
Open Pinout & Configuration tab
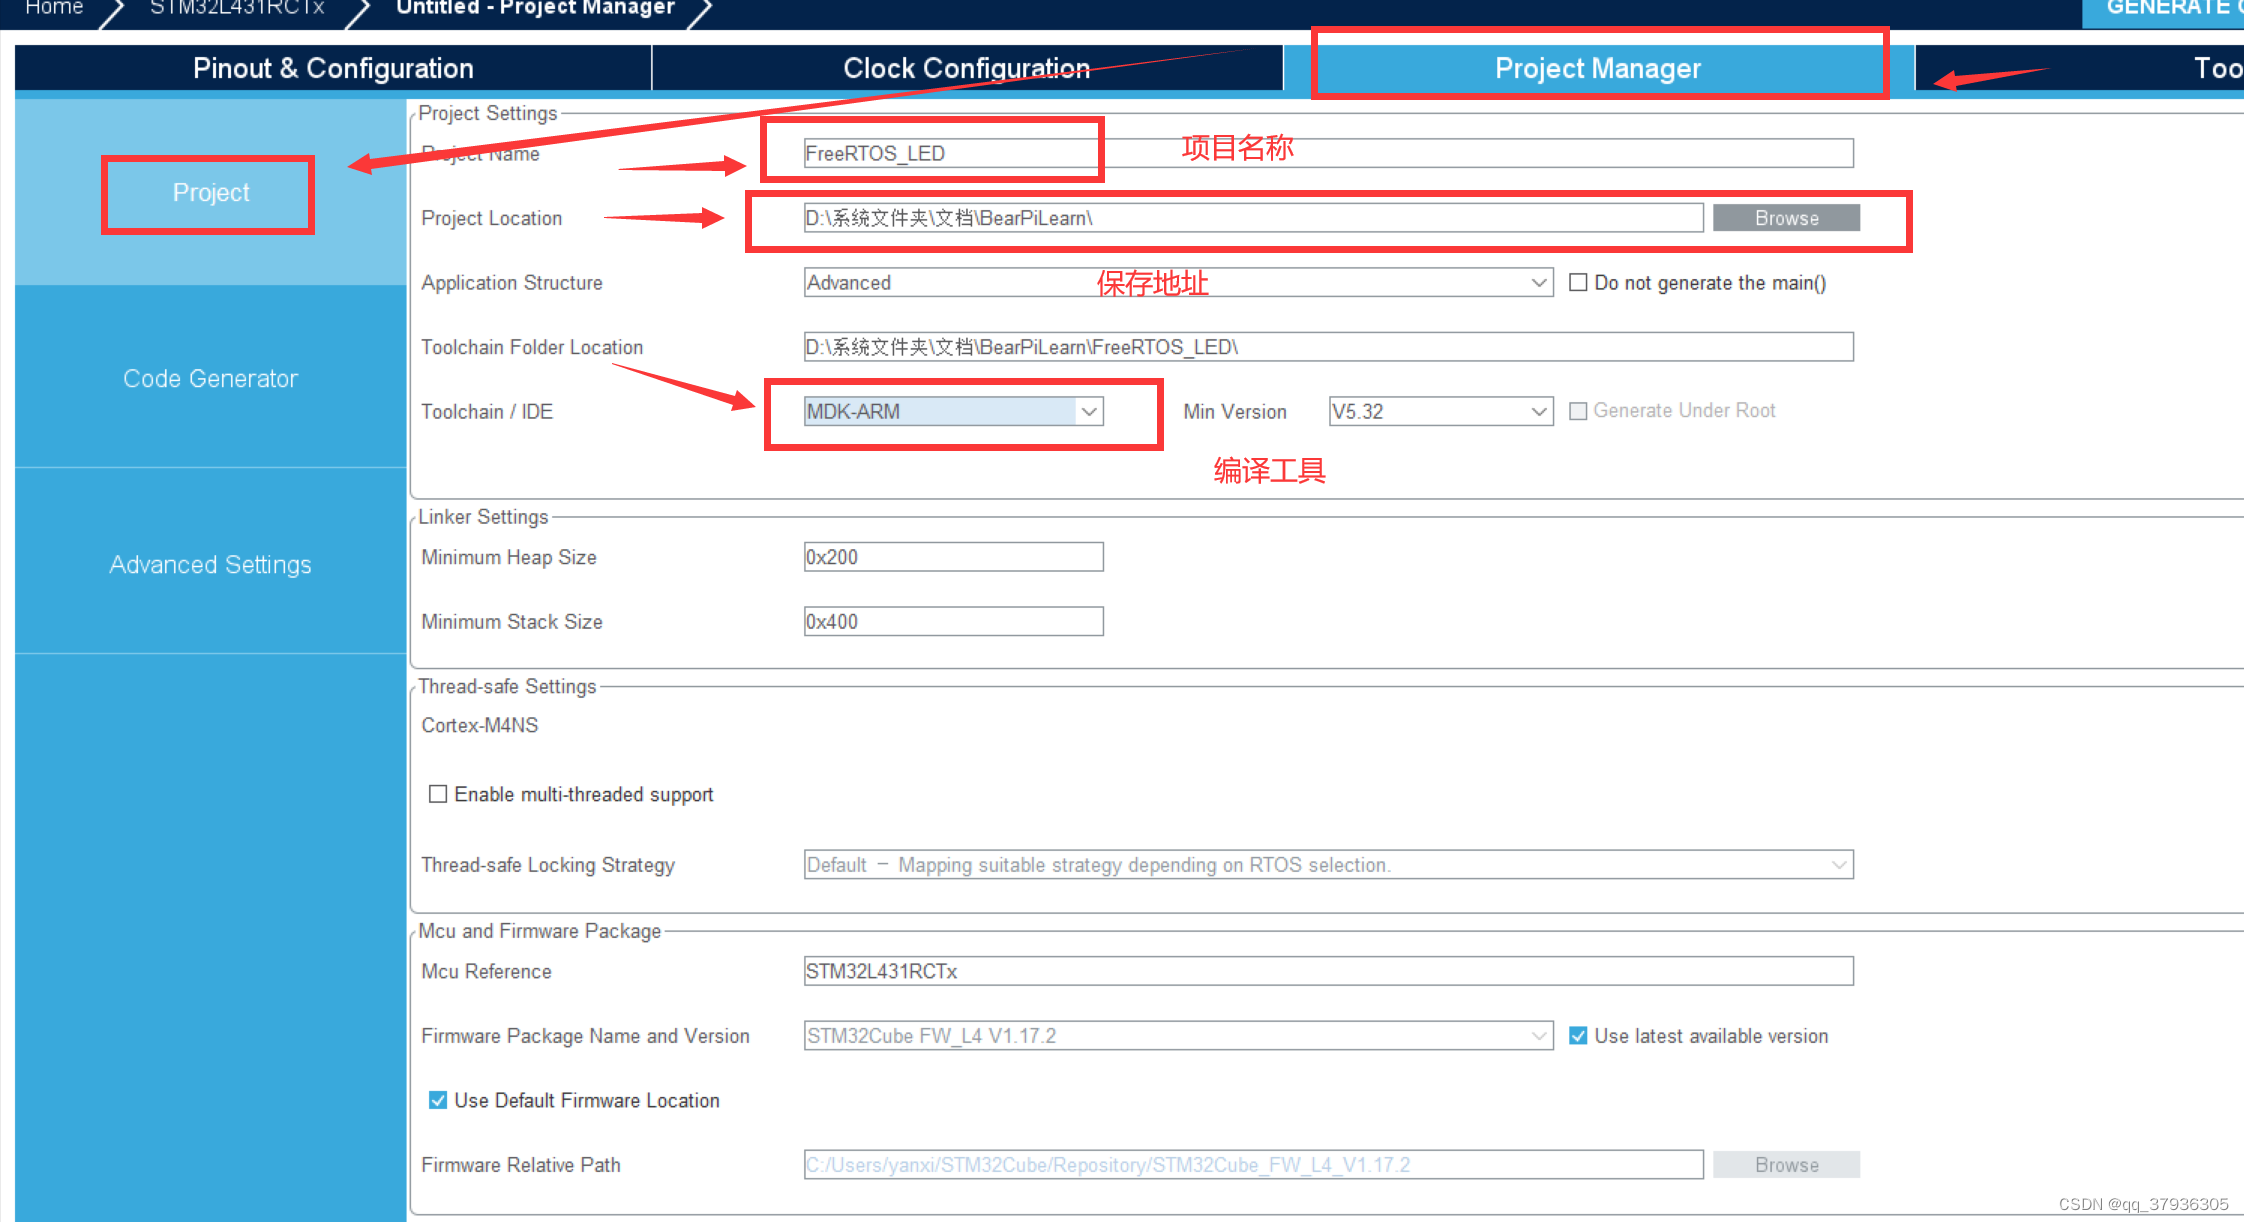click(x=333, y=68)
